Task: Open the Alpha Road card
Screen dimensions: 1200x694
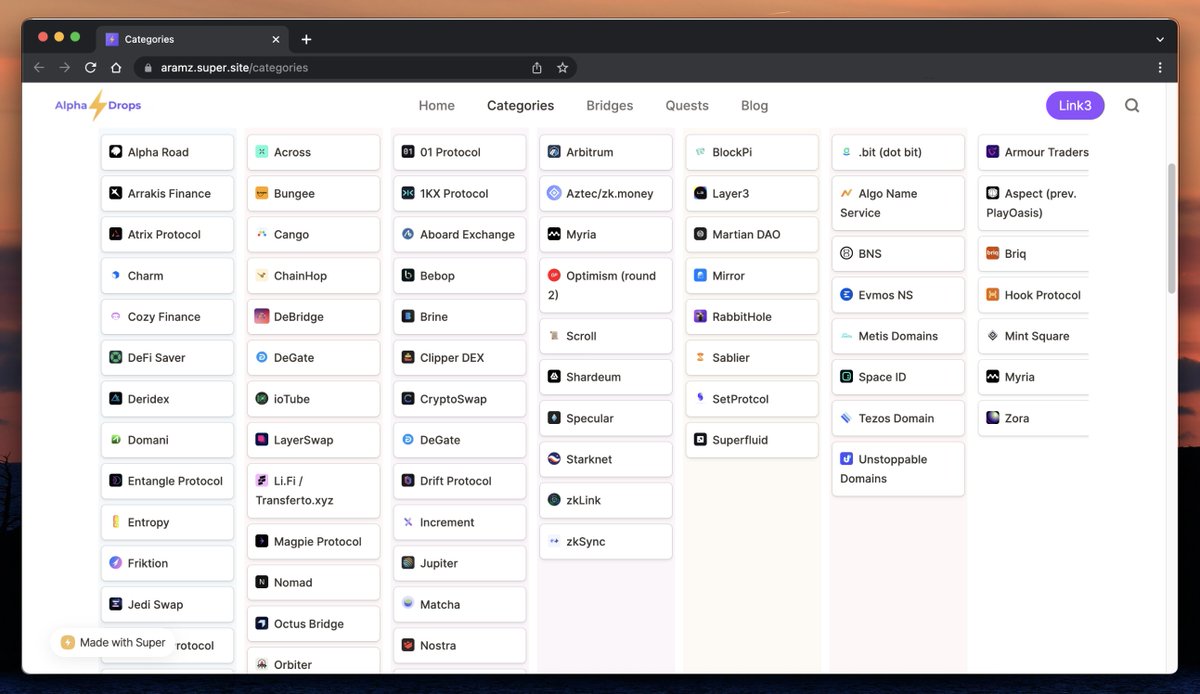Action: click(167, 152)
